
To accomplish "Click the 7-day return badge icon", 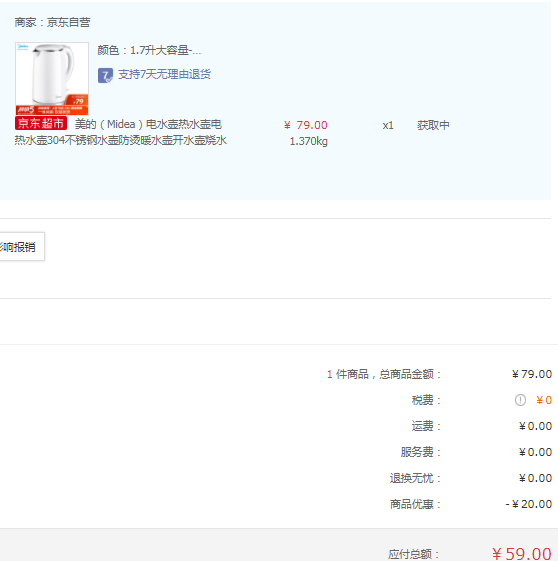I will click(105, 75).
